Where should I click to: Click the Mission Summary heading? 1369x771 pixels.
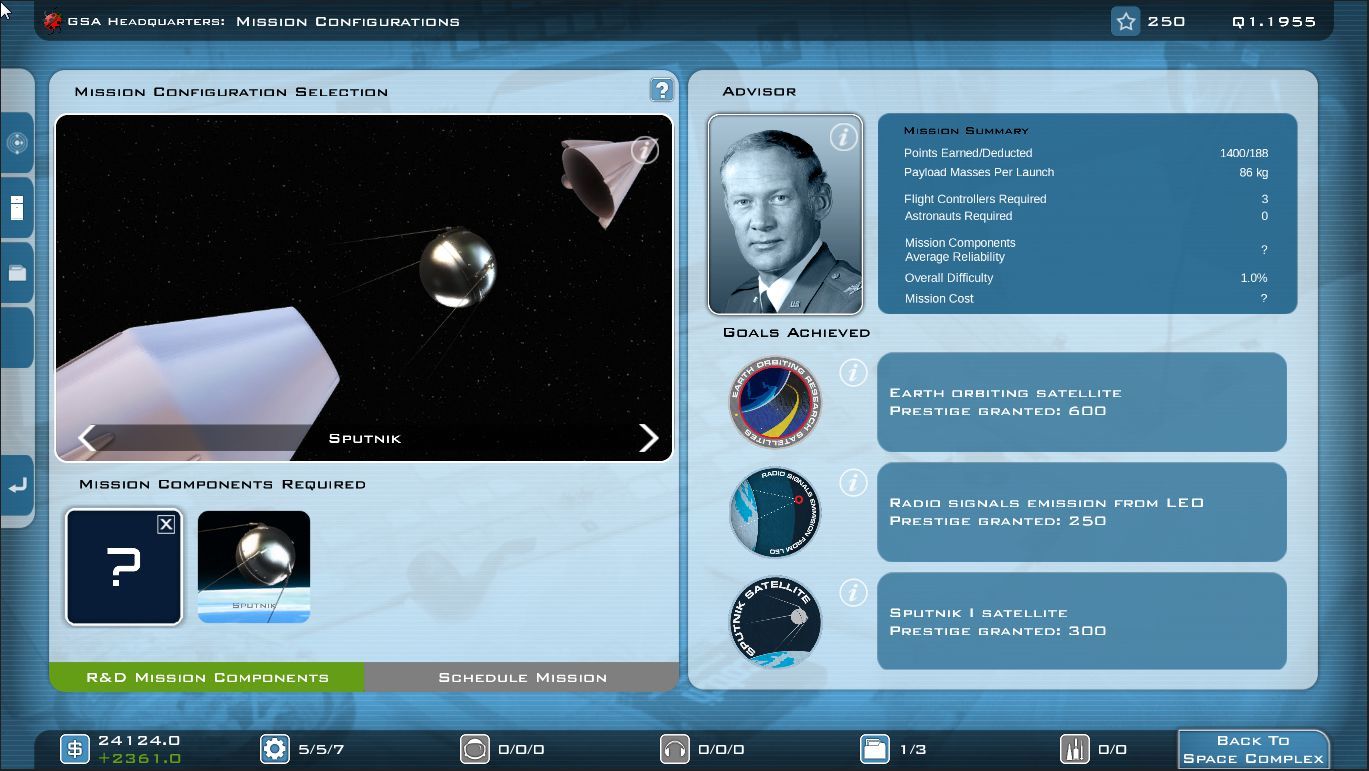[966, 130]
